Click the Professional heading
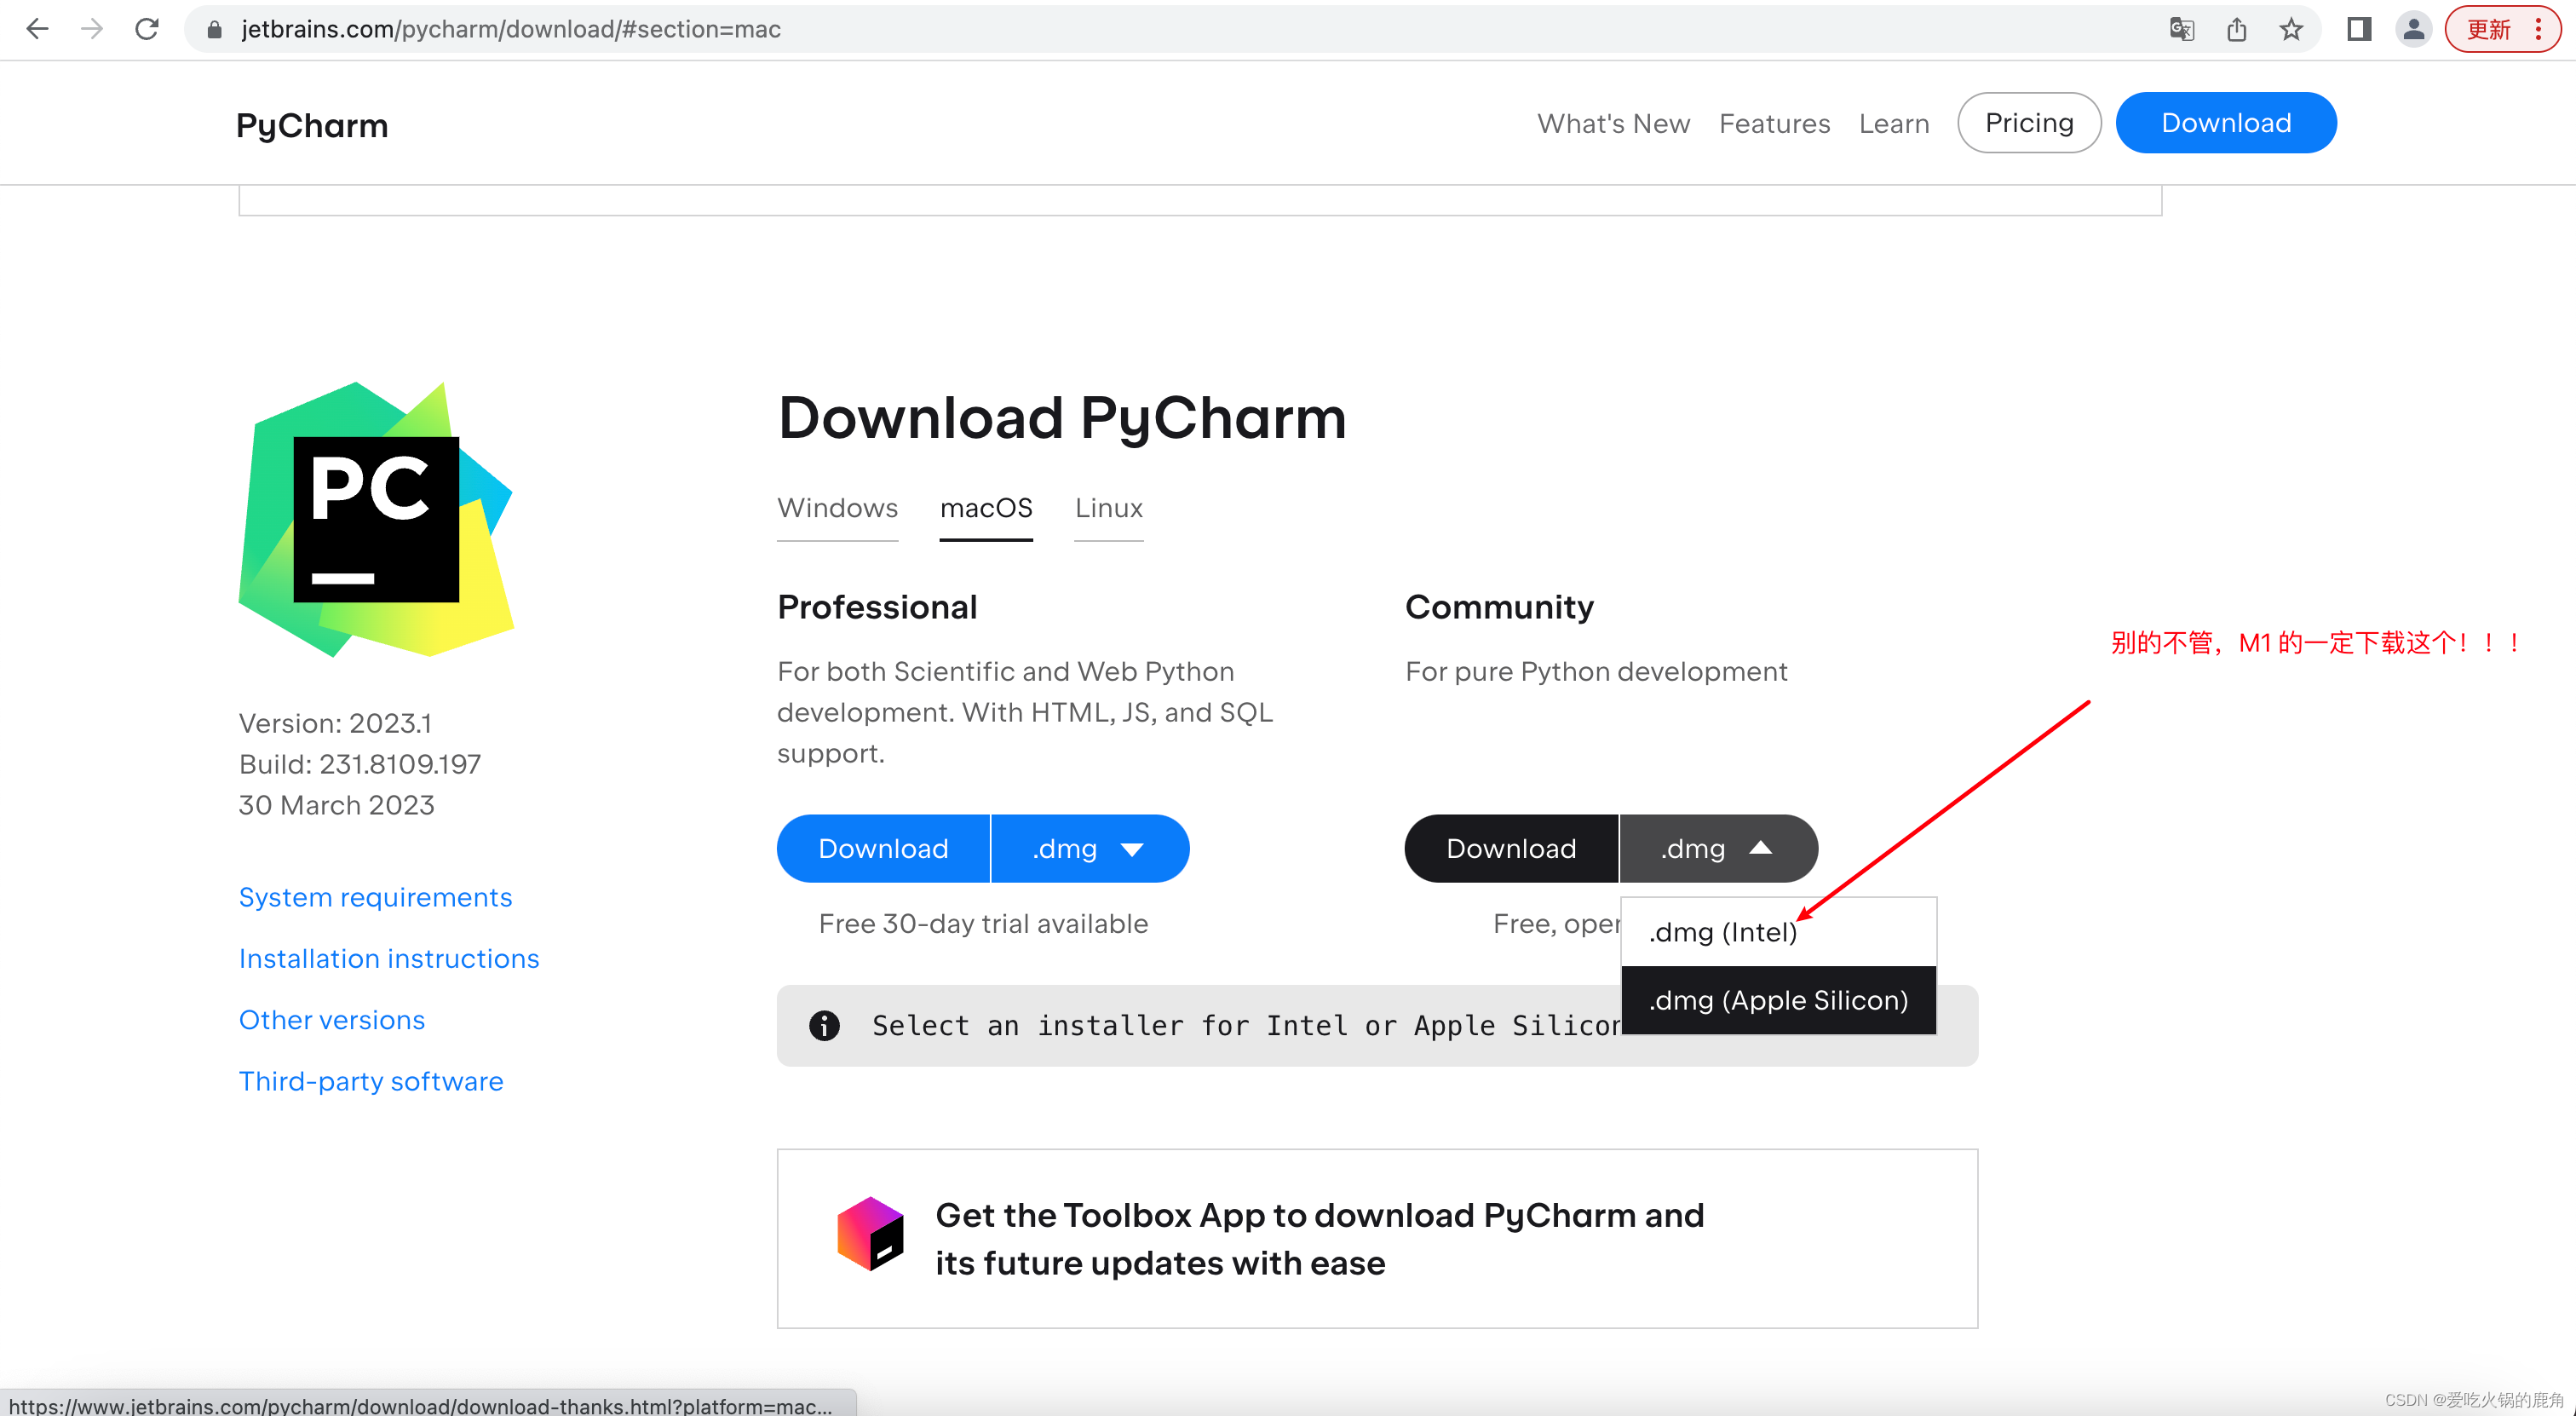2576x1416 pixels. point(877,607)
